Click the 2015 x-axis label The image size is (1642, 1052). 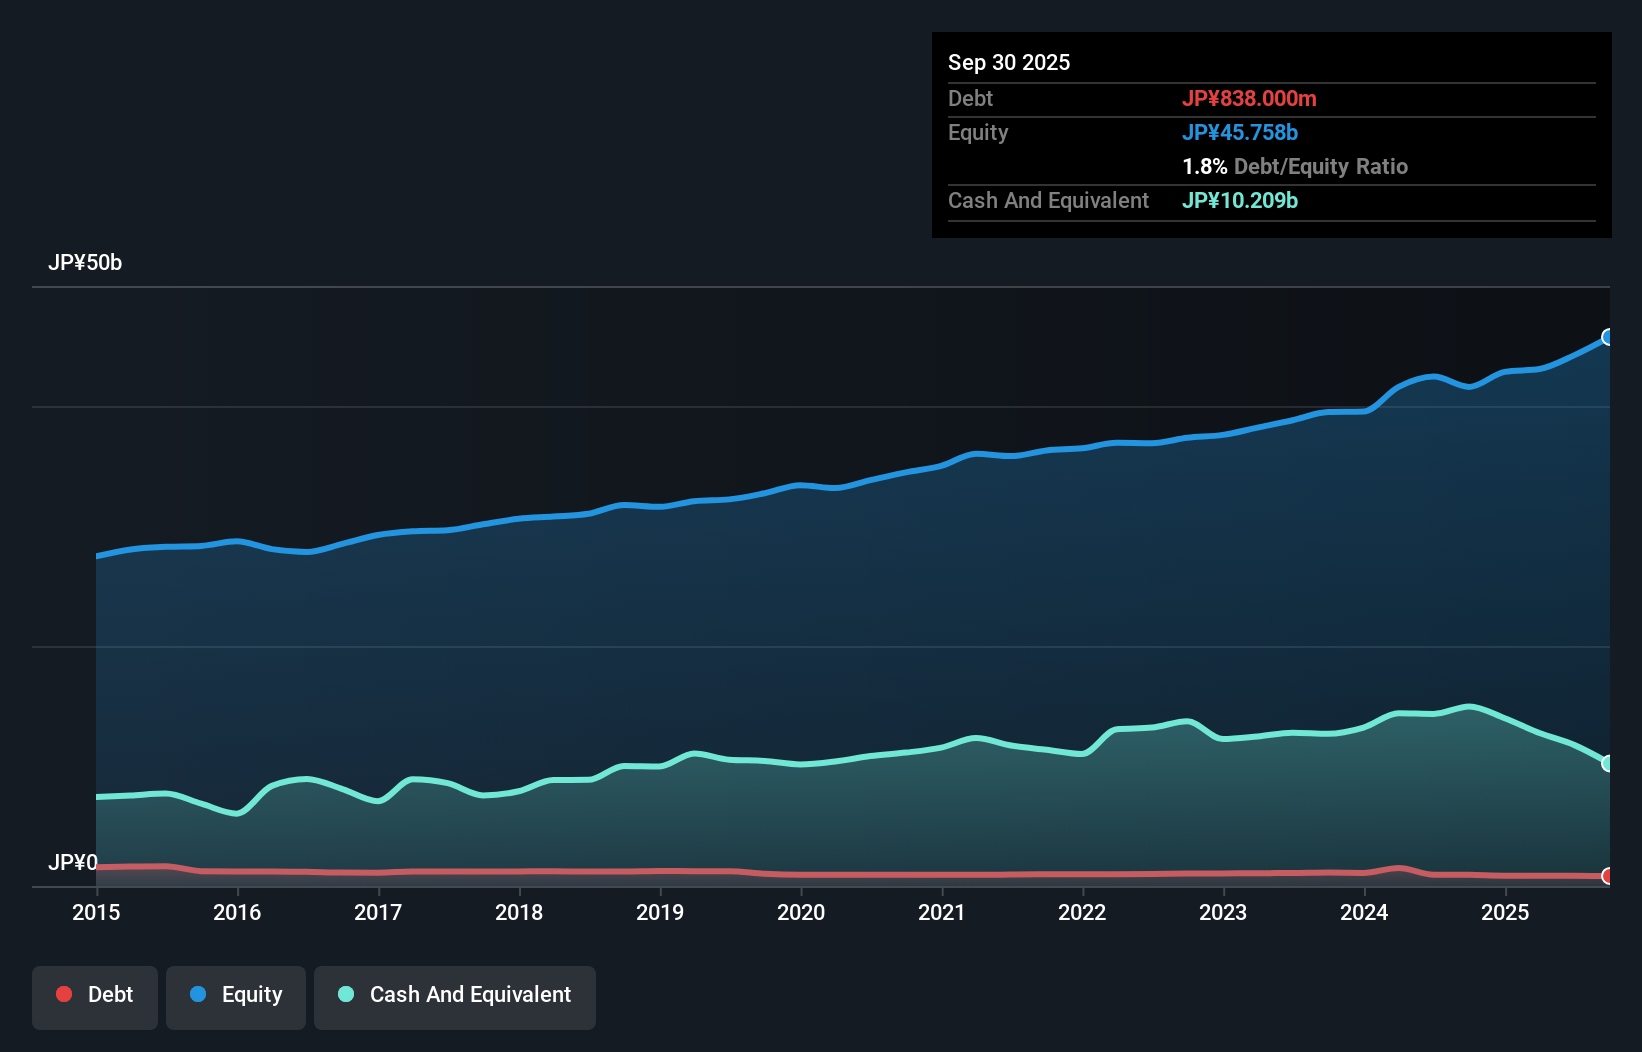tap(96, 912)
